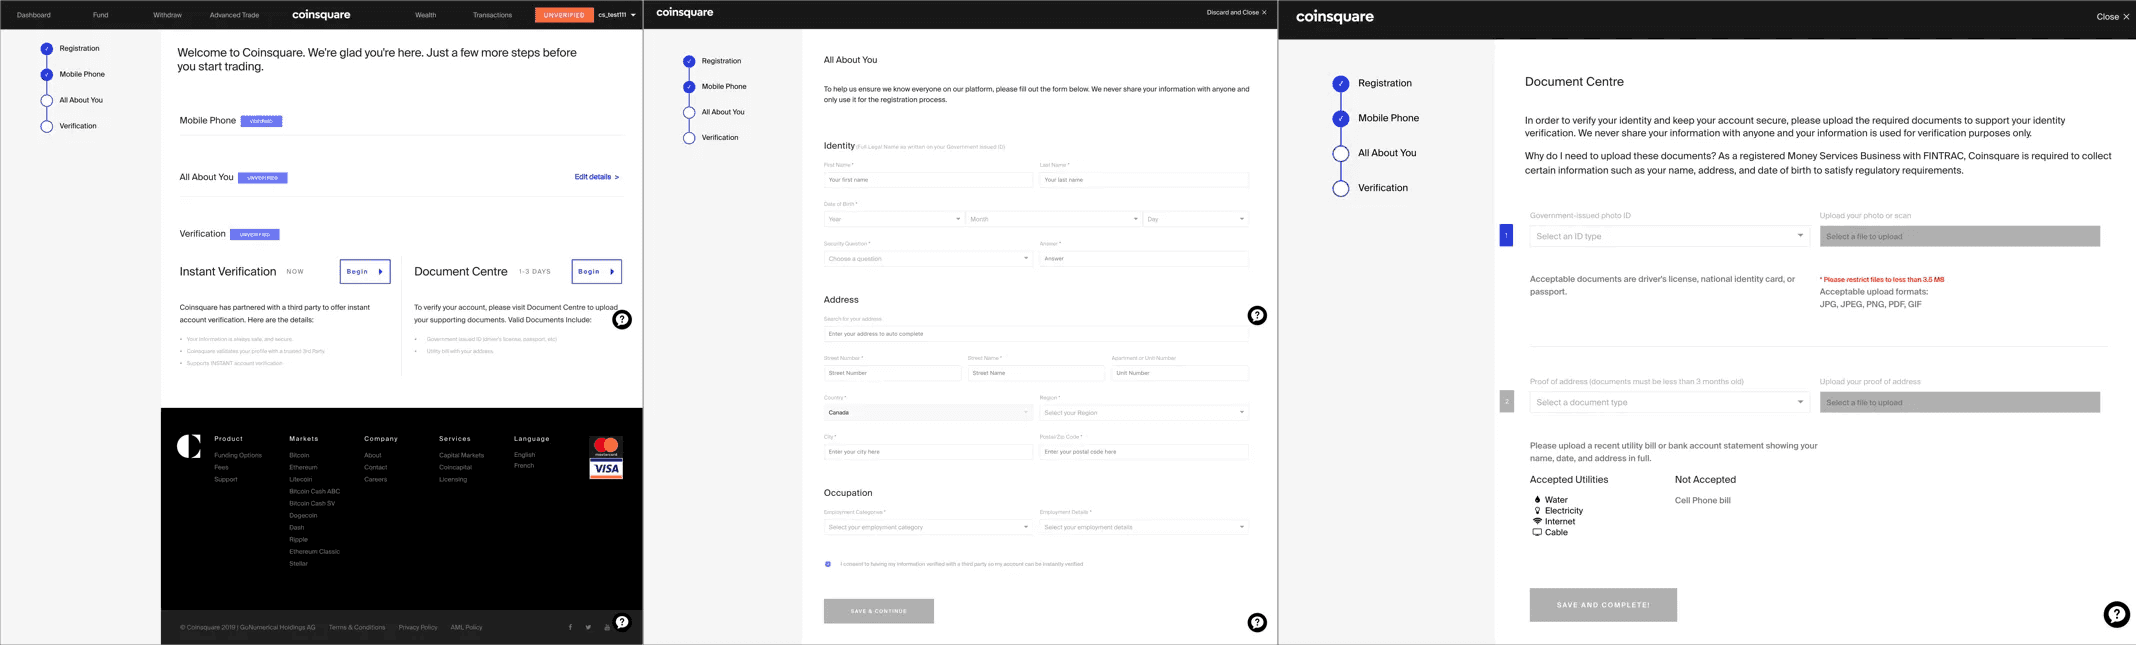Click the Mastercard logo in the footer

606,447
